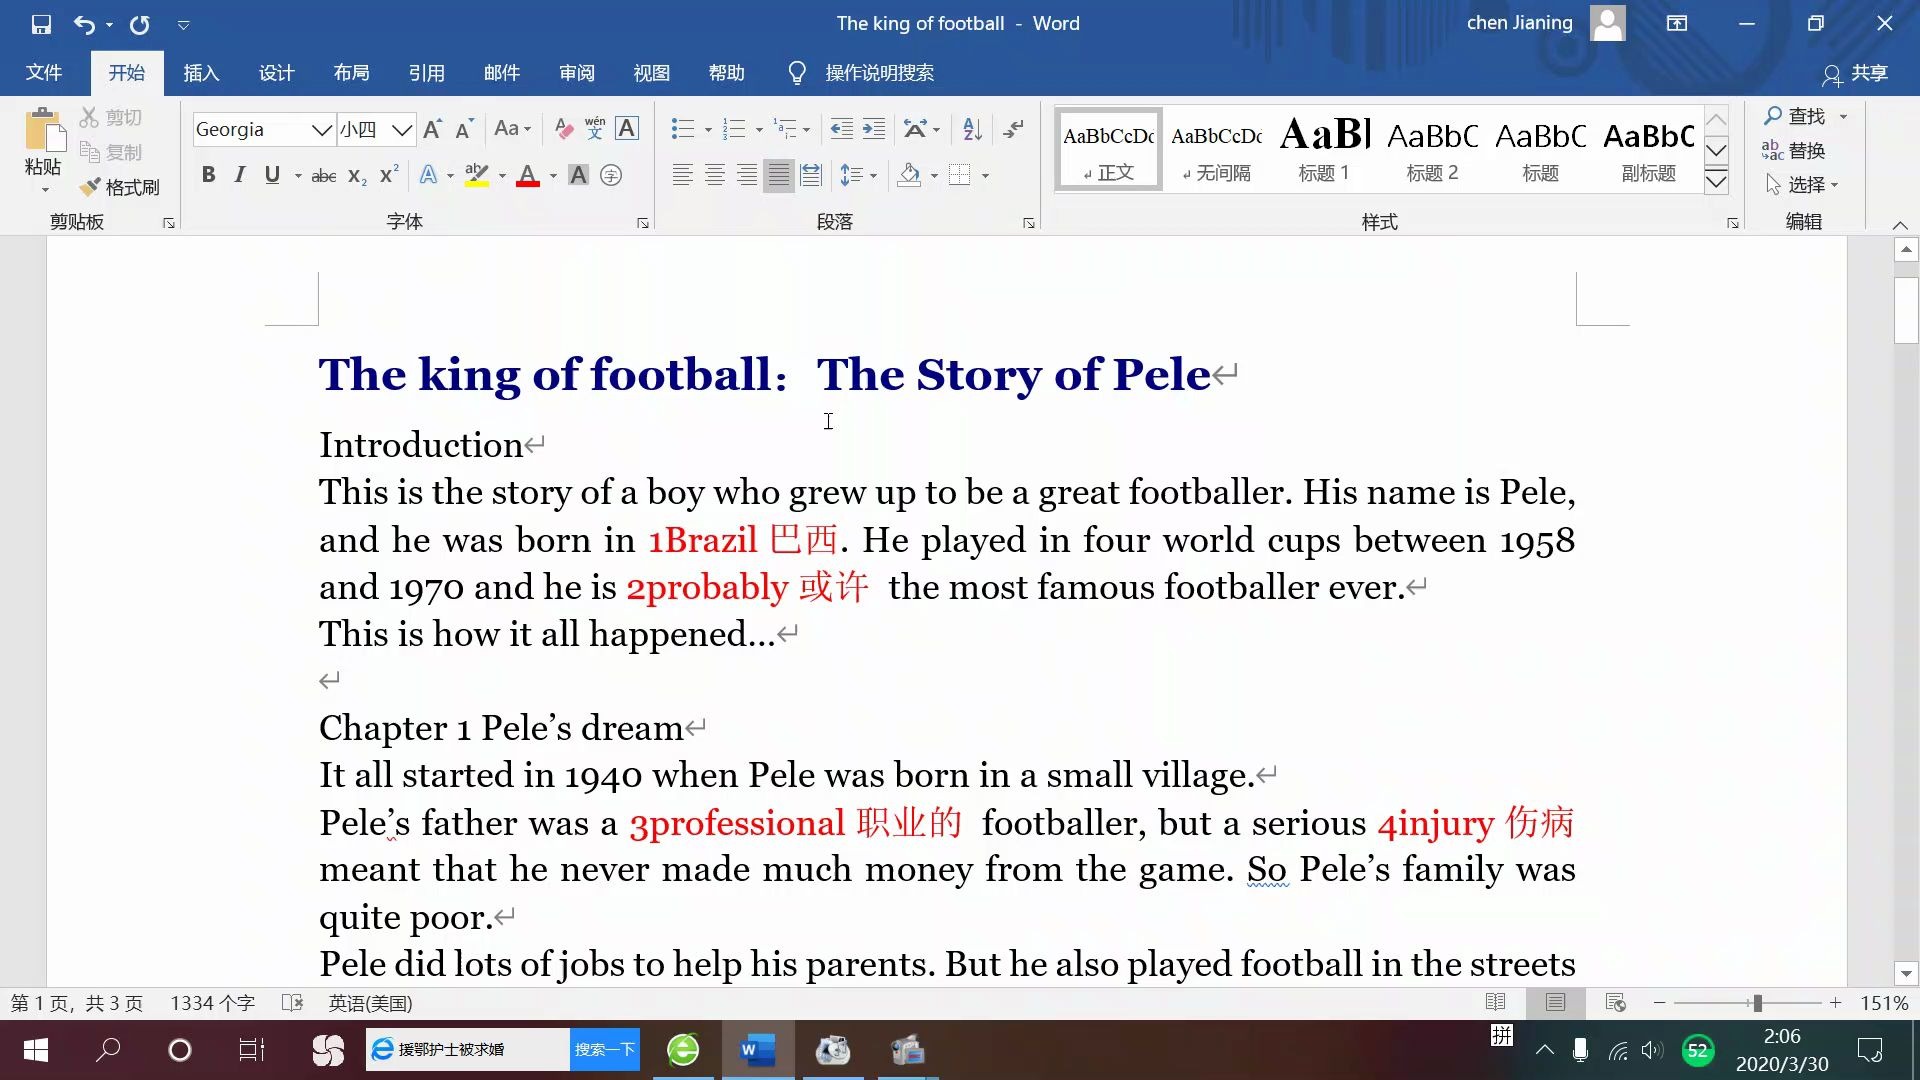The height and width of the screenshot is (1080, 1920).
Task: Click the distributed alignment icon
Action: coord(811,175)
